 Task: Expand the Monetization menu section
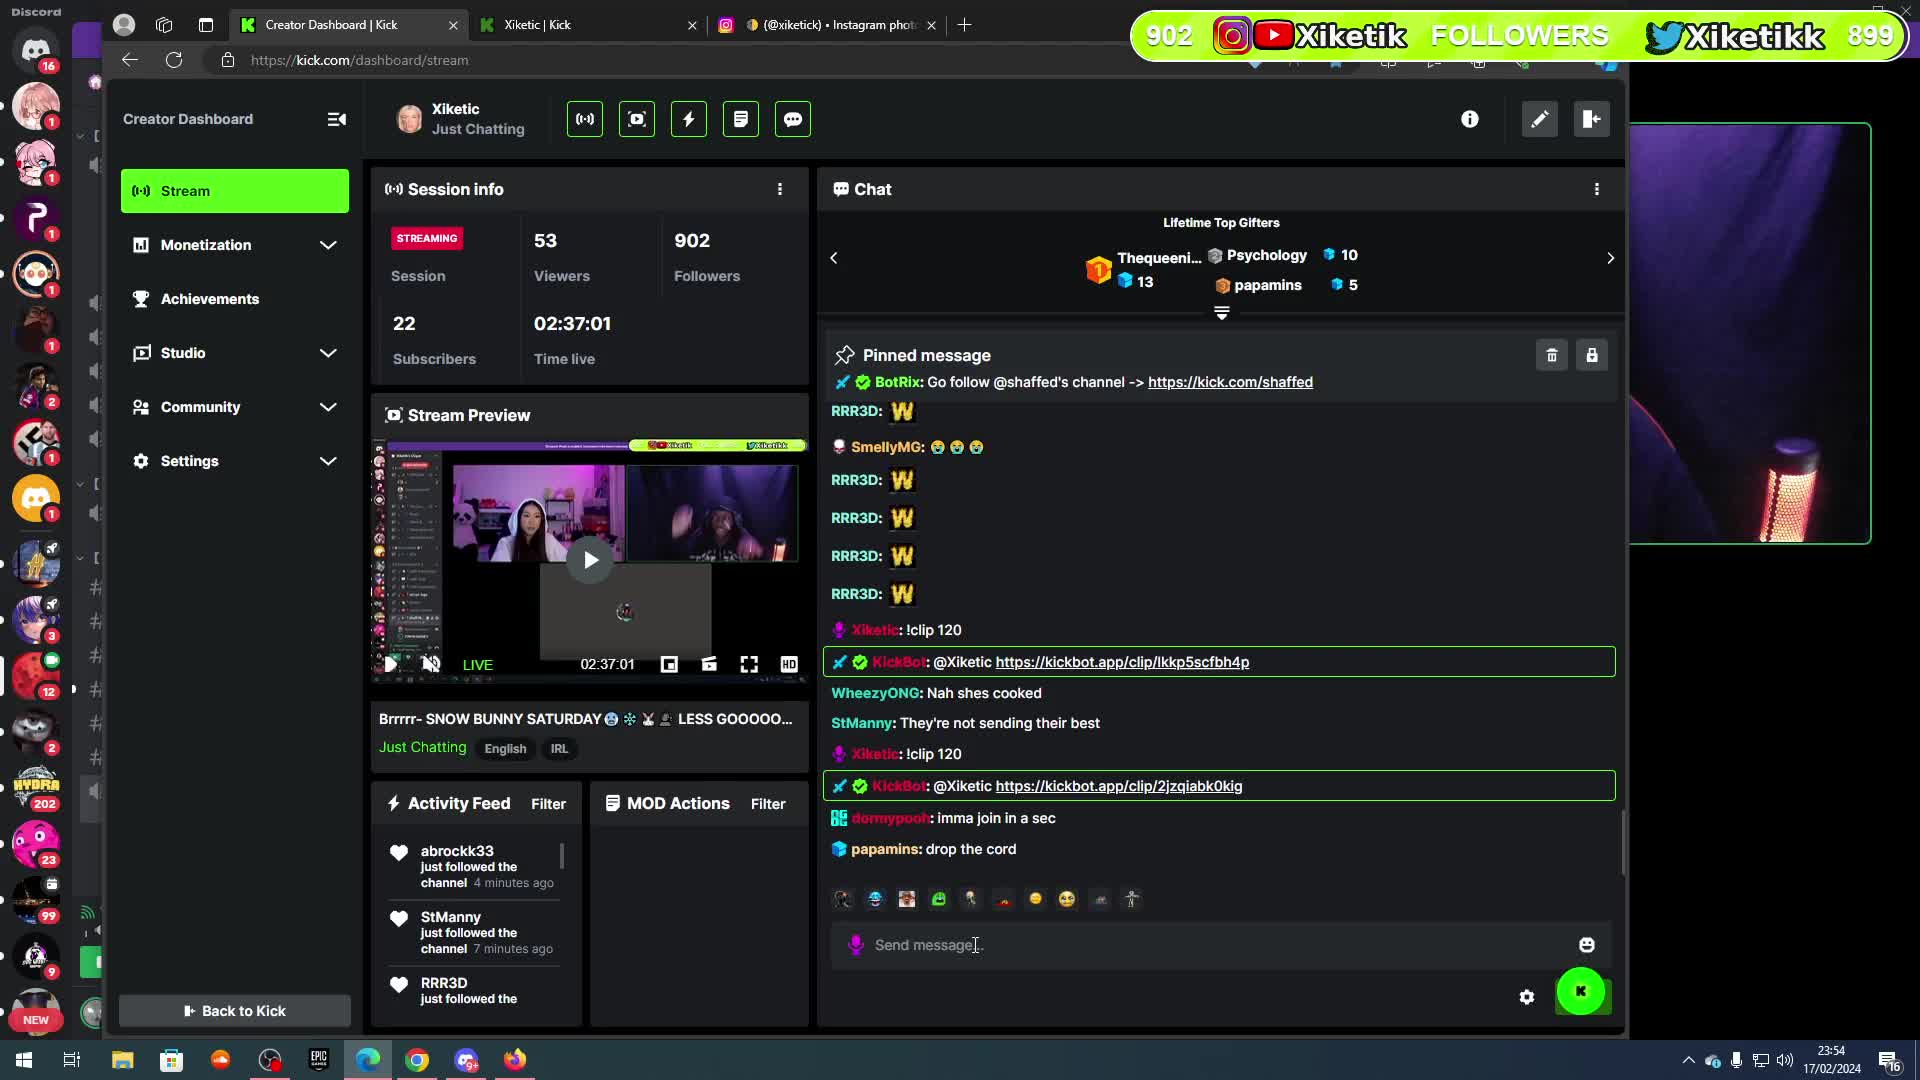[327, 245]
